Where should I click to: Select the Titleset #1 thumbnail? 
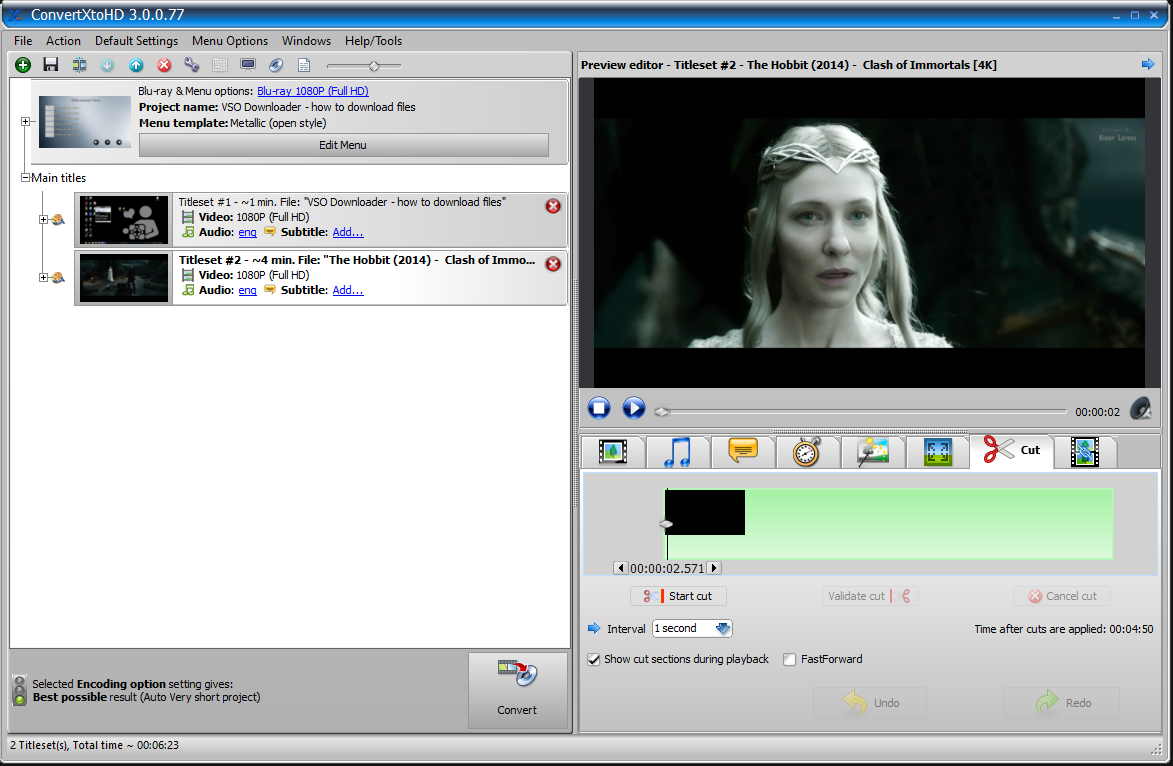click(124, 220)
